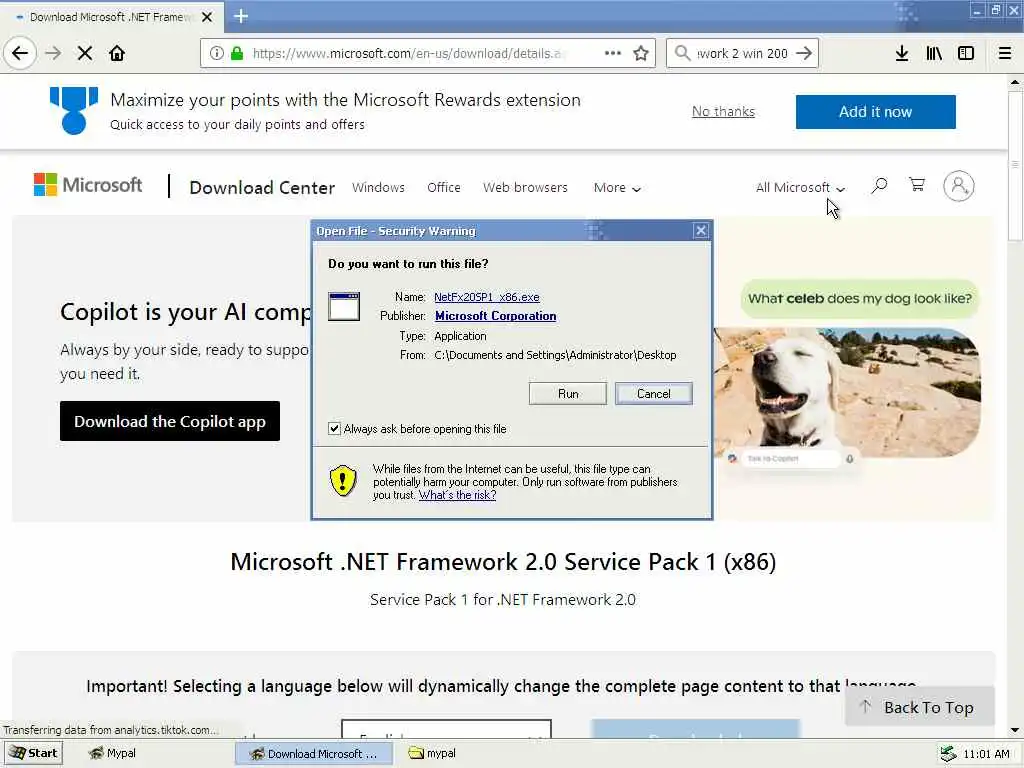1024x768 pixels.
Task: Close the Download Microsoft .NET tab
Action: [207, 17]
